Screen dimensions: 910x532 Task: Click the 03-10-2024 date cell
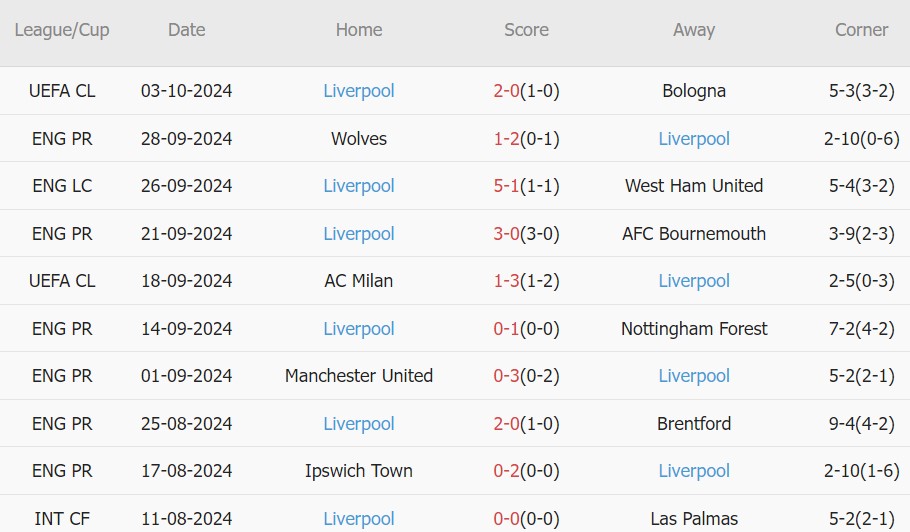(x=187, y=91)
